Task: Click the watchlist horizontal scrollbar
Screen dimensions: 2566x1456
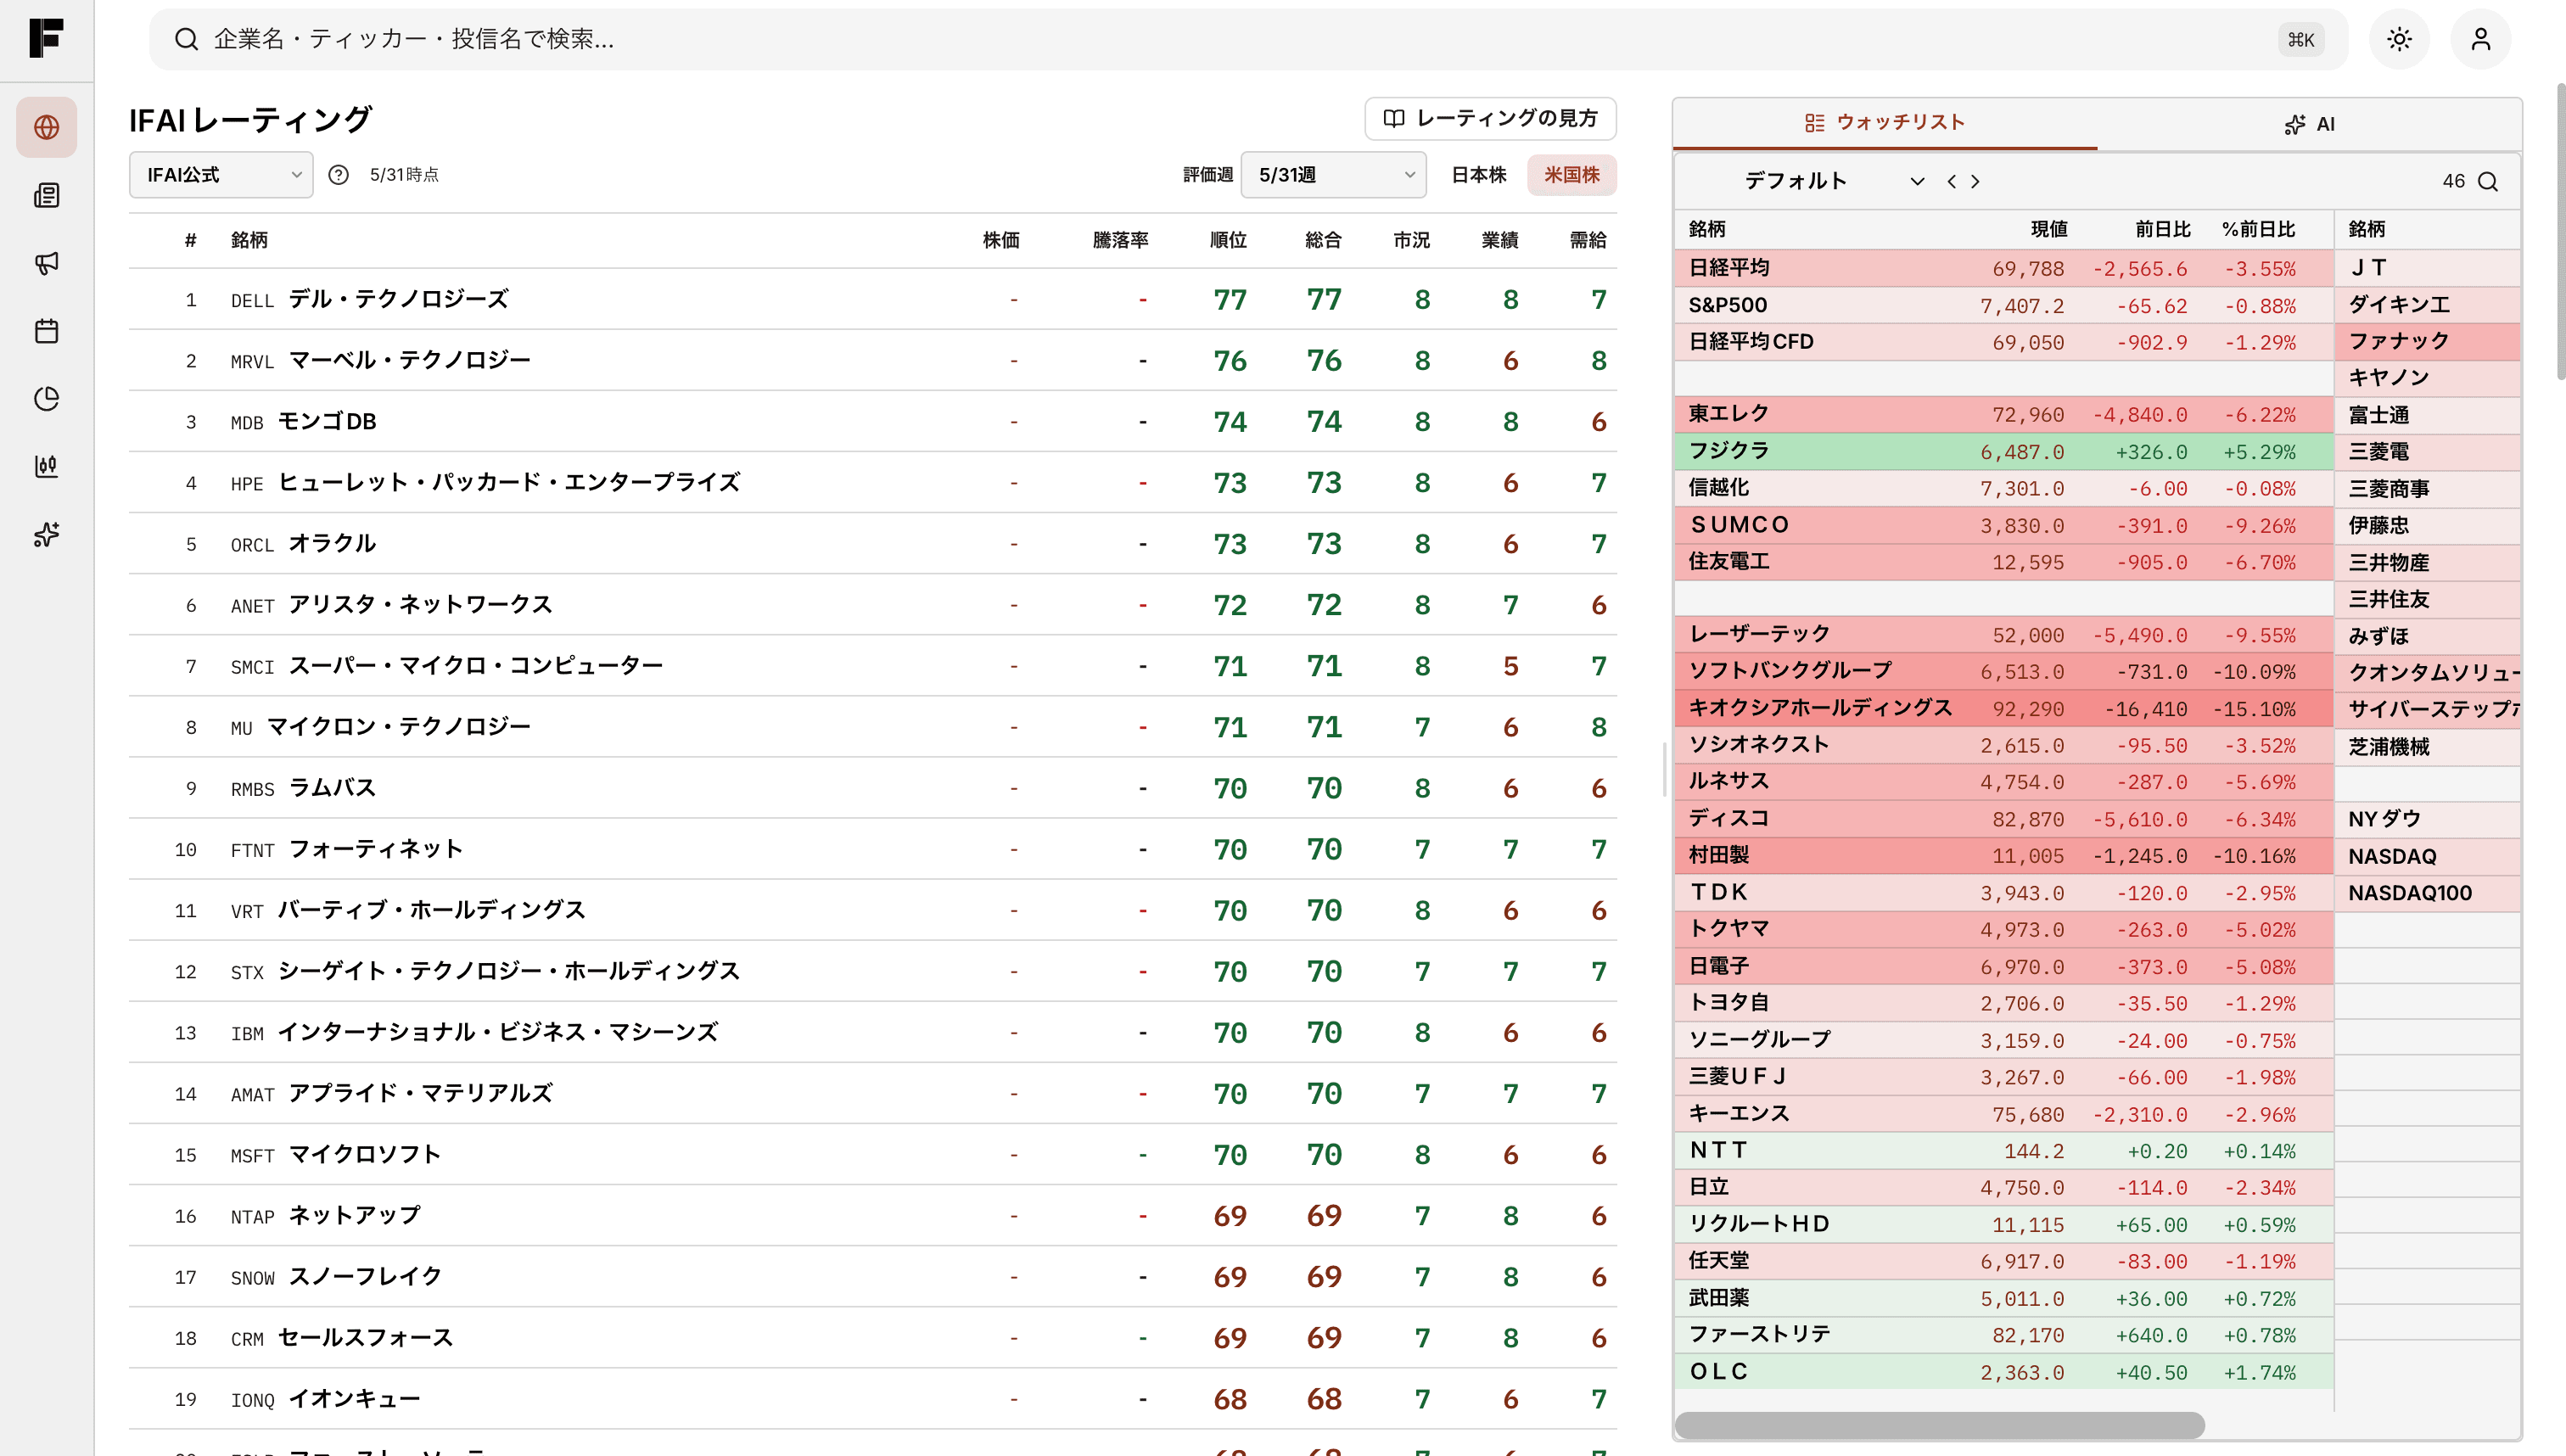Action: [1940, 1424]
